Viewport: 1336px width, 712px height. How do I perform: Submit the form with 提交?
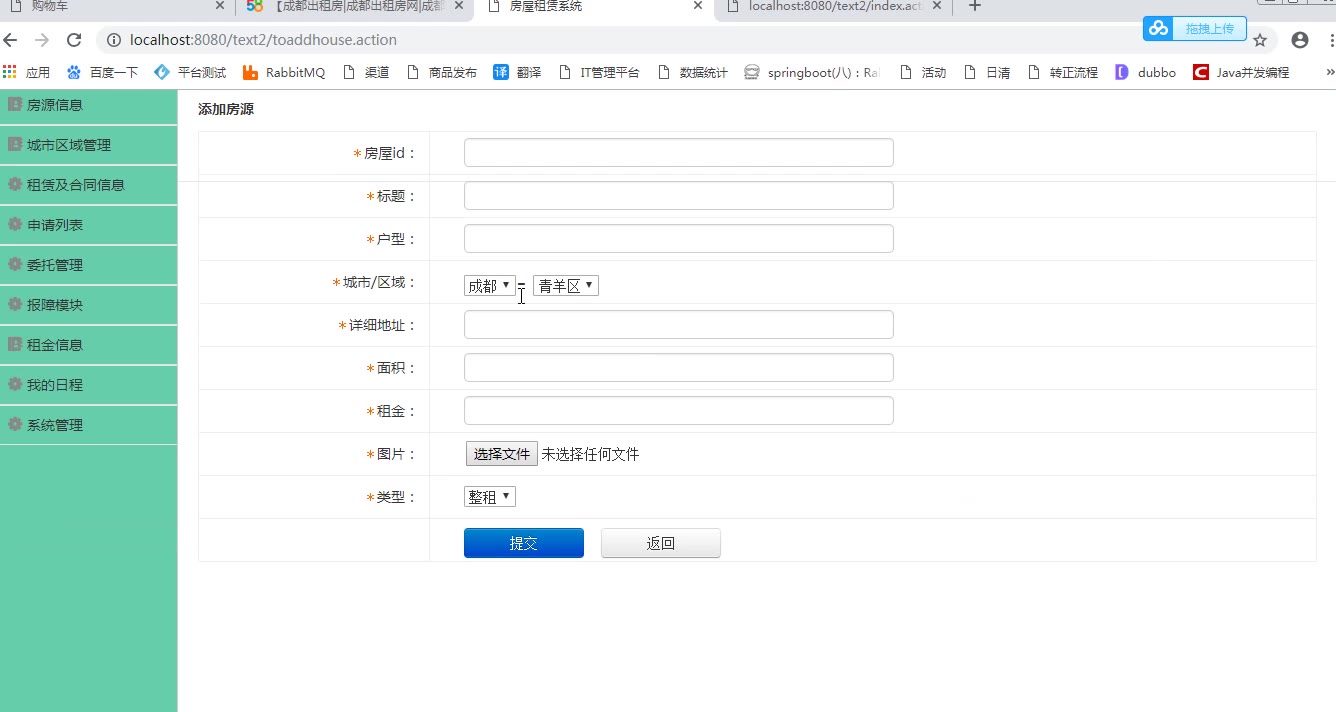[524, 543]
